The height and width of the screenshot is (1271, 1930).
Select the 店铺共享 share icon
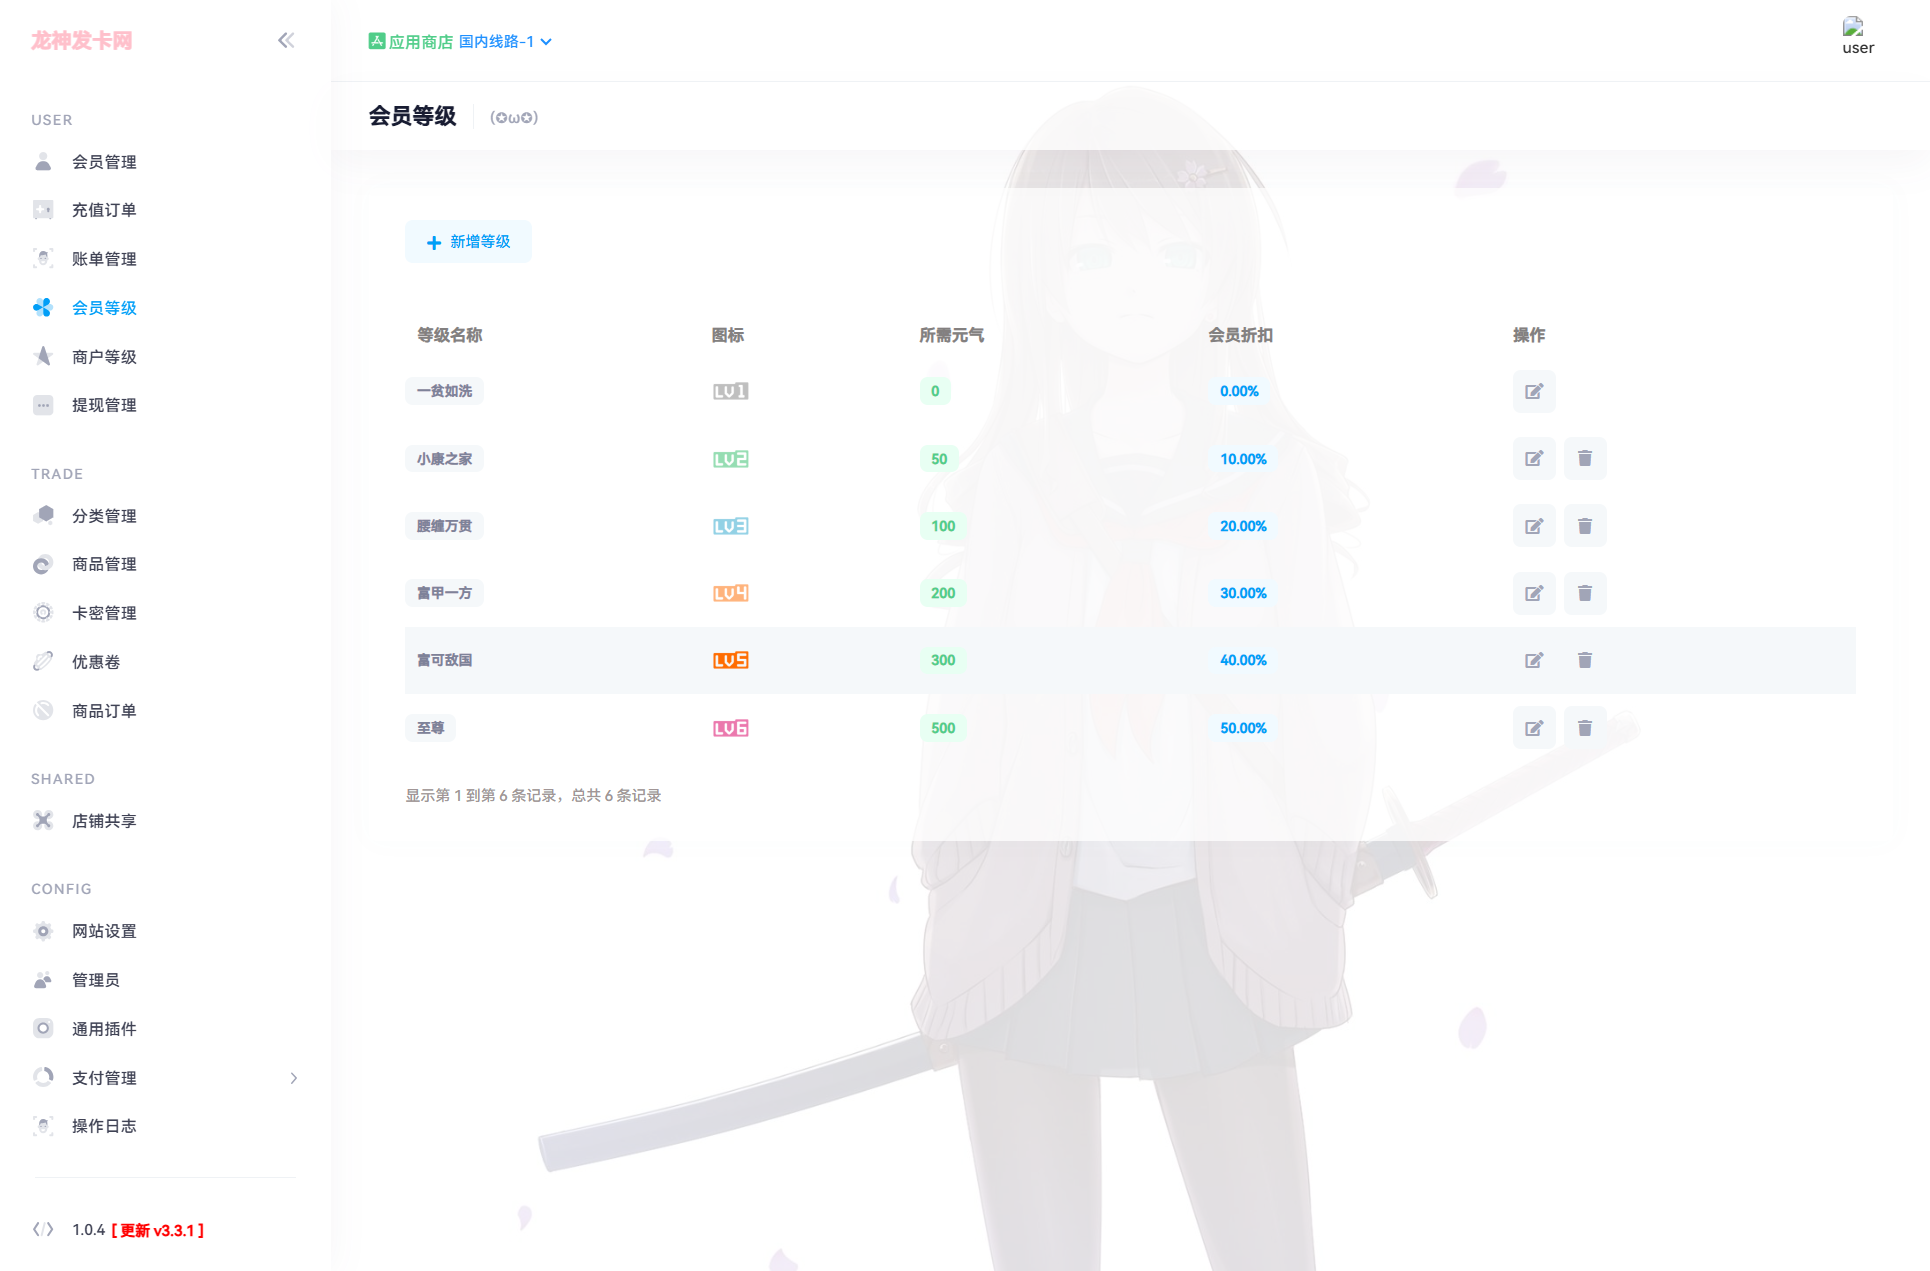click(x=43, y=820)
